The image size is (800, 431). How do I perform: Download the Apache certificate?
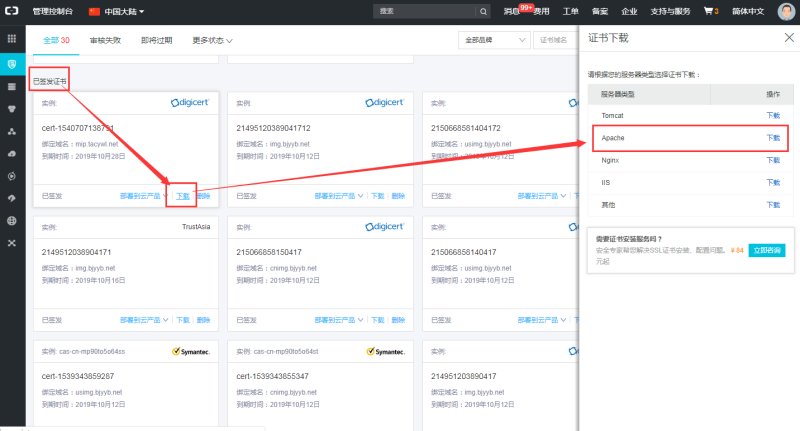(772, 137)
